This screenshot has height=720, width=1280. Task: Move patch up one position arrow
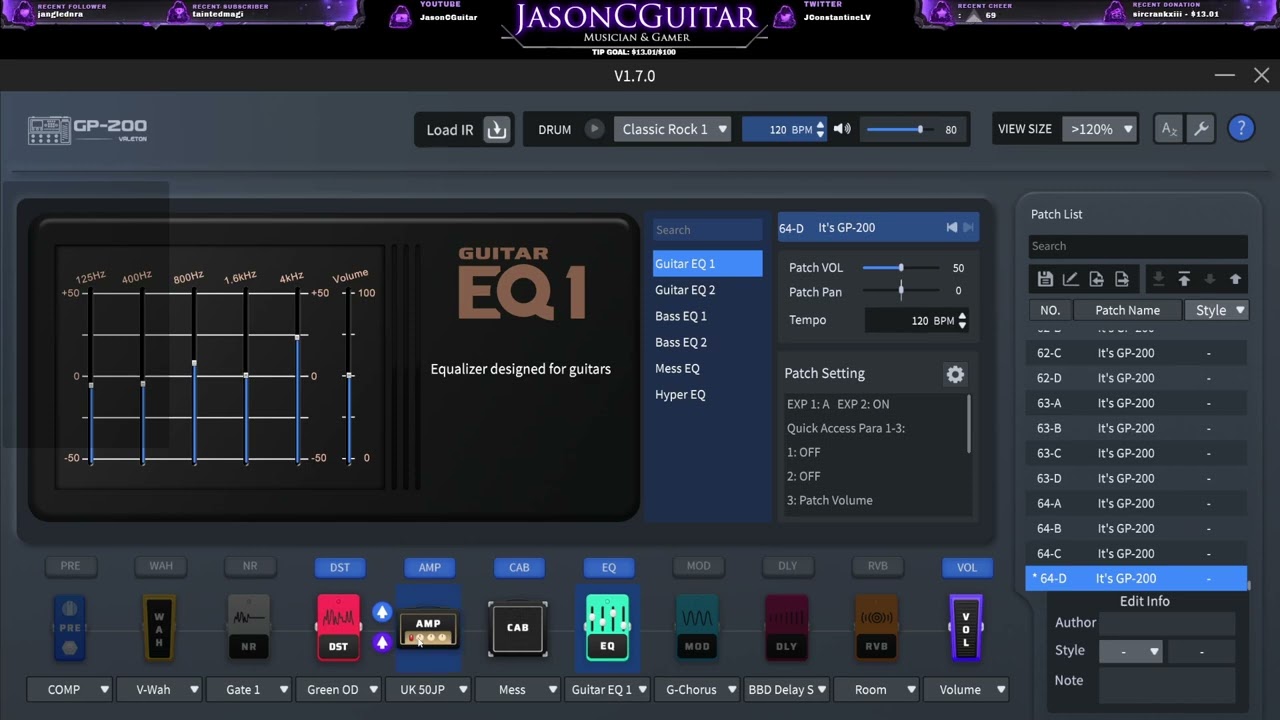pos(1235,279)
